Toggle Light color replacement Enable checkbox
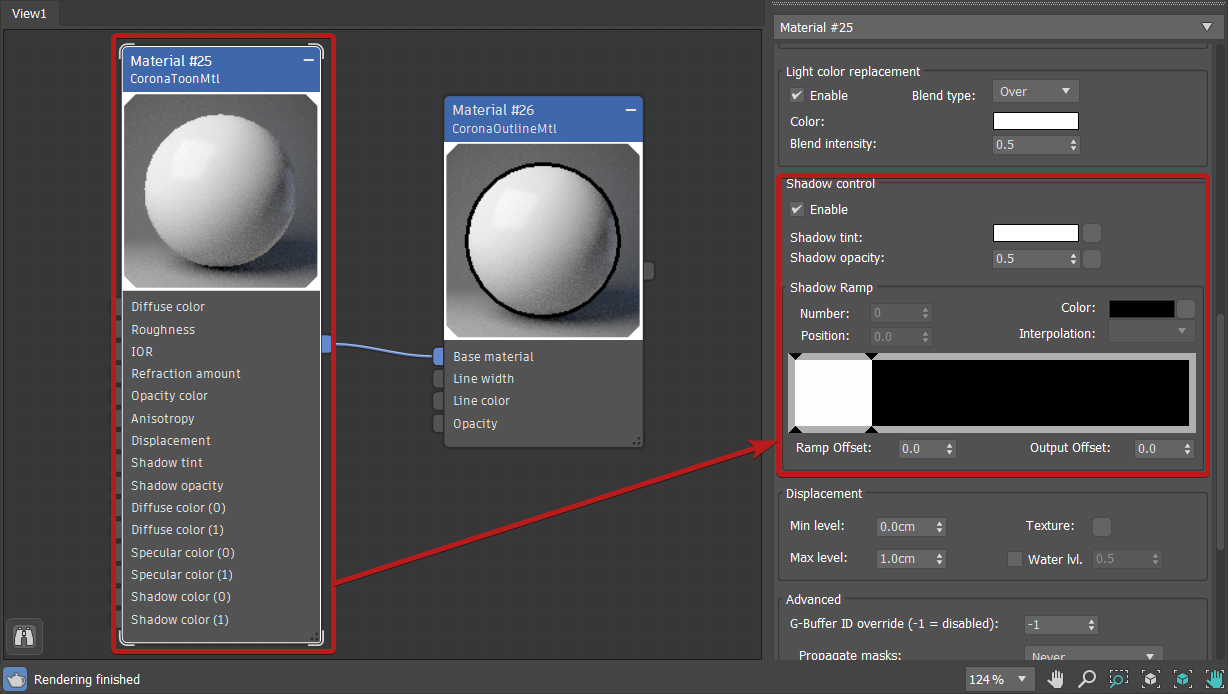This screenshot has width=1228, height=694. pos(797,95)
